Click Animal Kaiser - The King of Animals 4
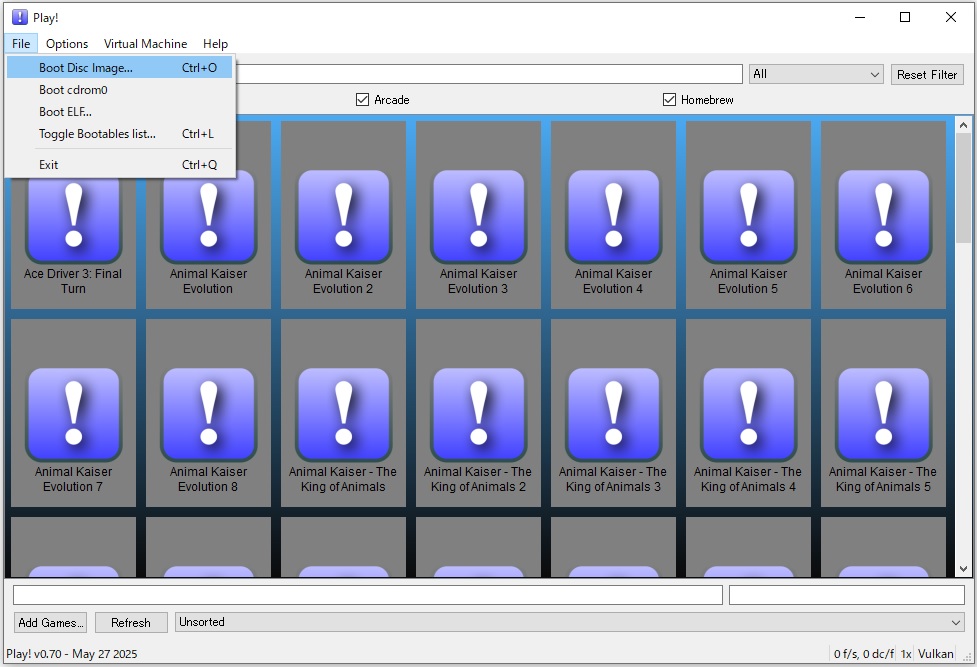This screenshot has height=667, width=977. coord(748,413)
